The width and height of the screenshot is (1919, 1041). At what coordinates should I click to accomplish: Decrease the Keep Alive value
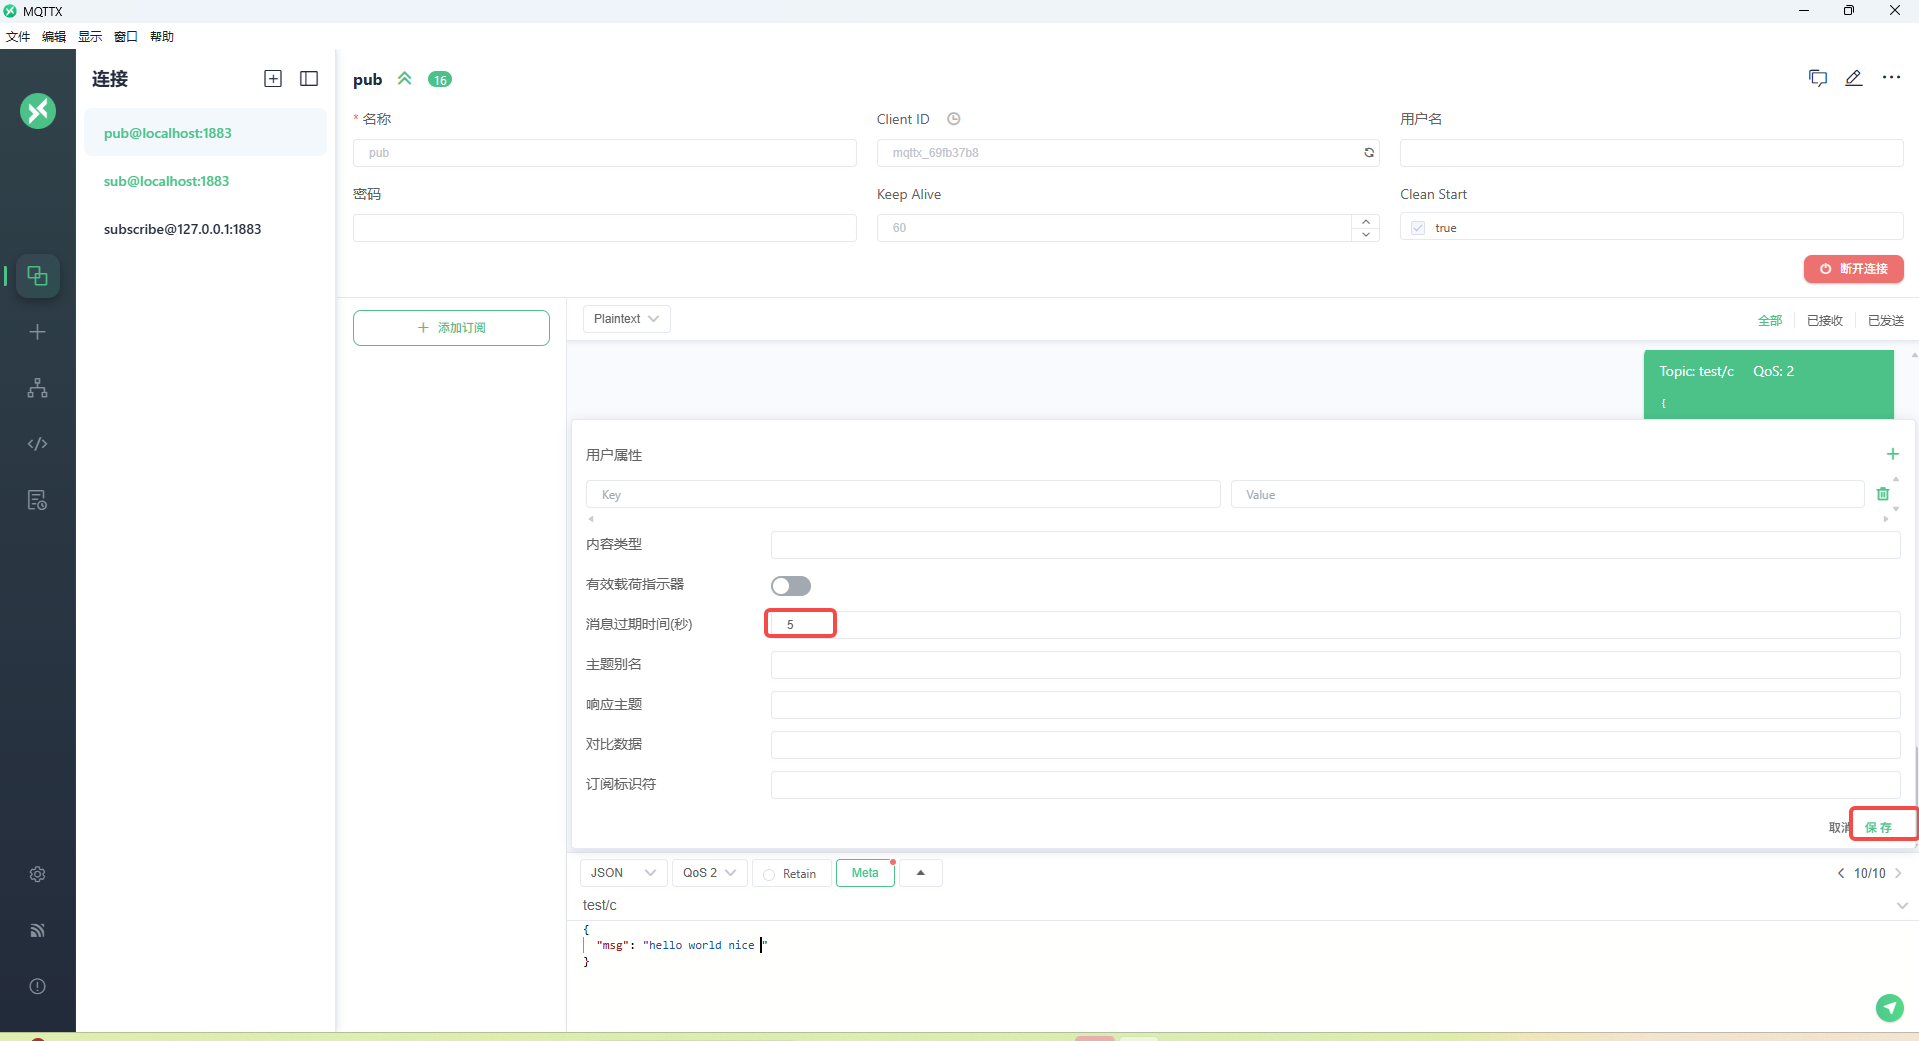click(x=1366, y=234)
